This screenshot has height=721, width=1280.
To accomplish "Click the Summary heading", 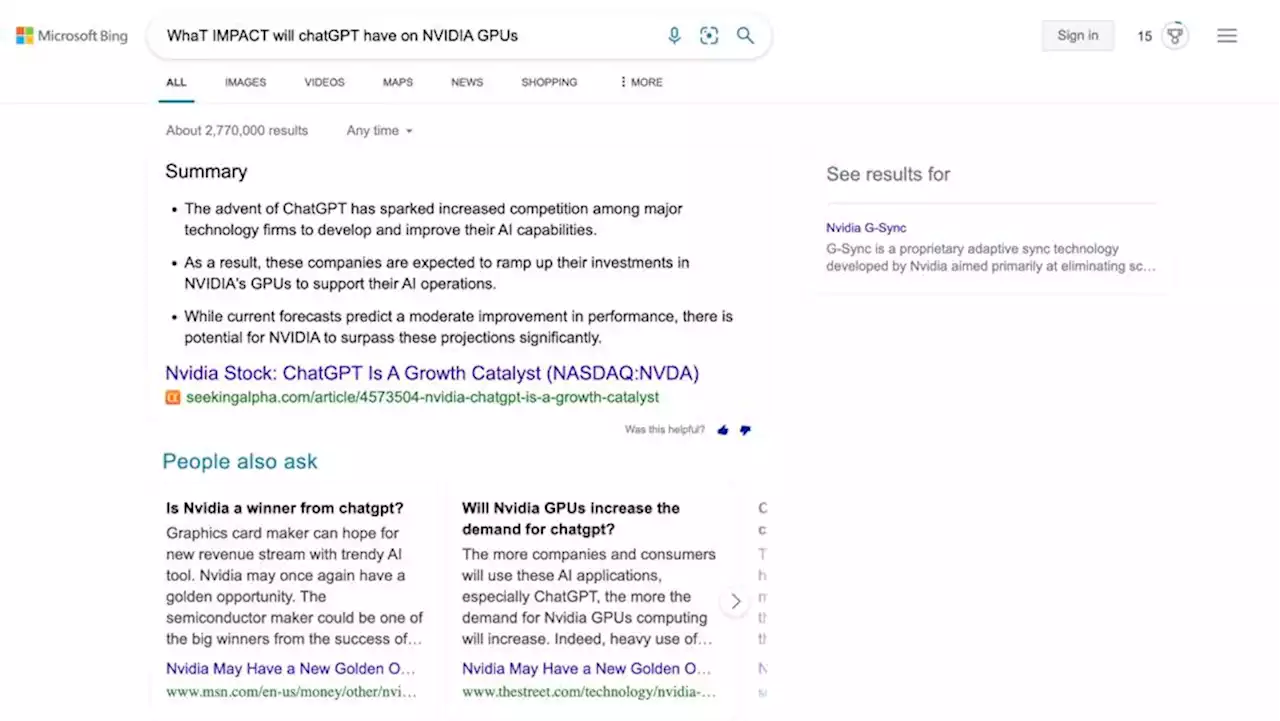I will pyautogui.click(x=206, y=171).
